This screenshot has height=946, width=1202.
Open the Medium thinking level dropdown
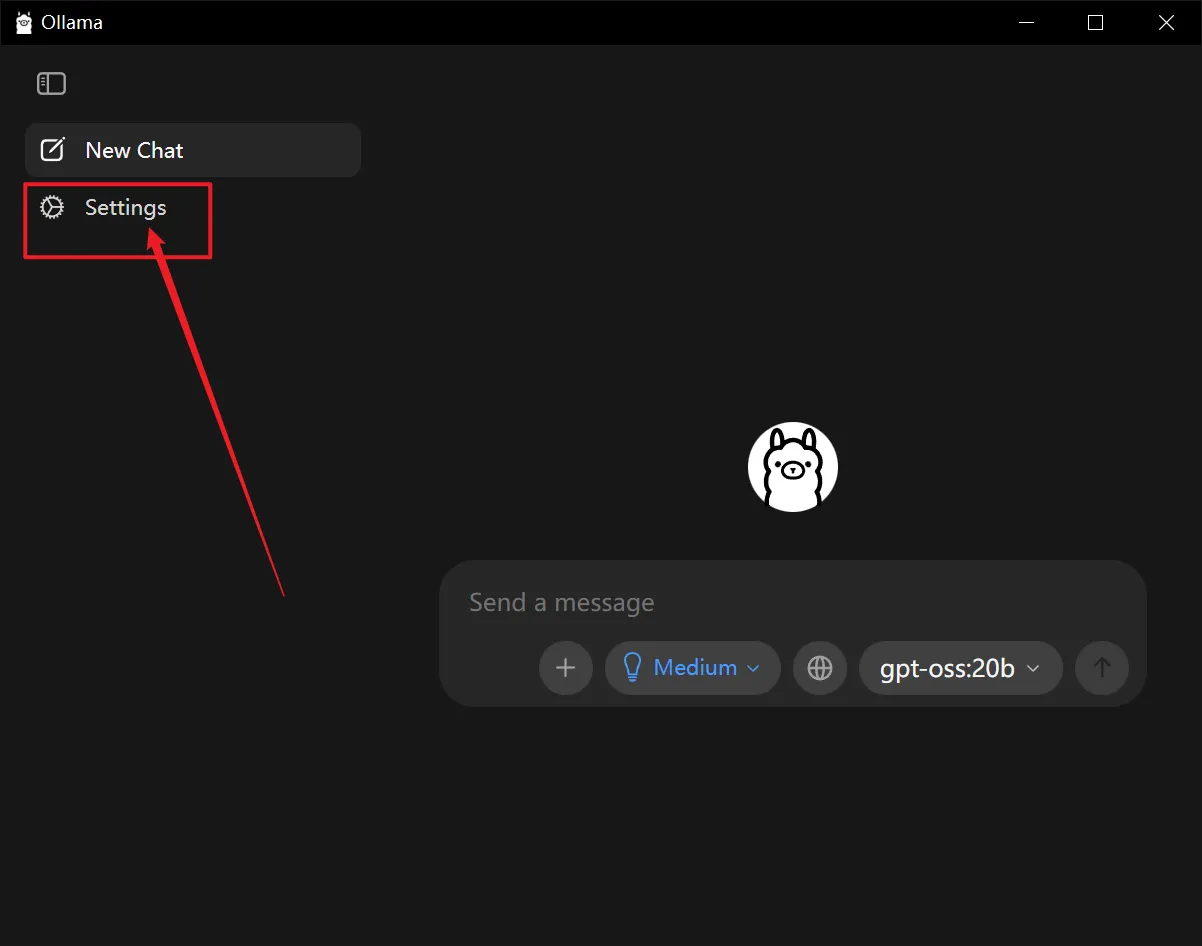click(x=693, y=668)
